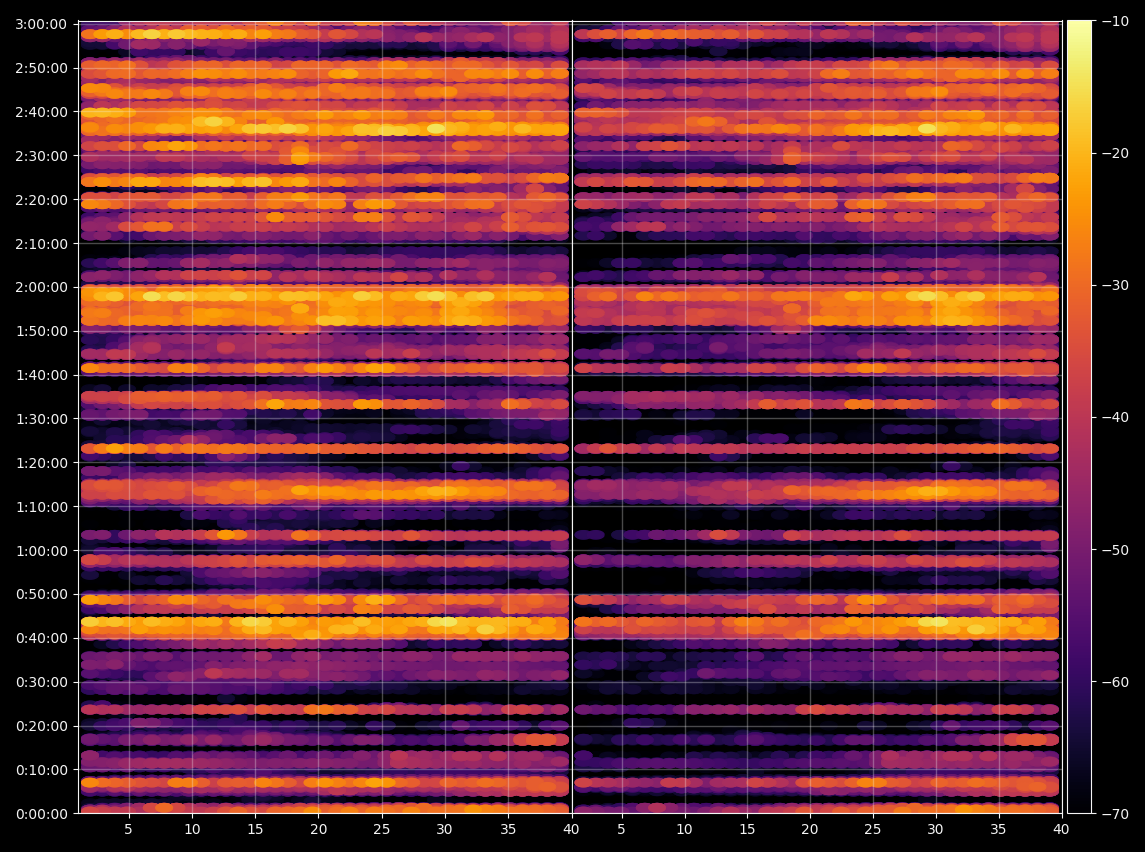1145x852 pixels.
Task: Click x-axis tick 35 of the right heatmap
Action: tap(998, 829)
